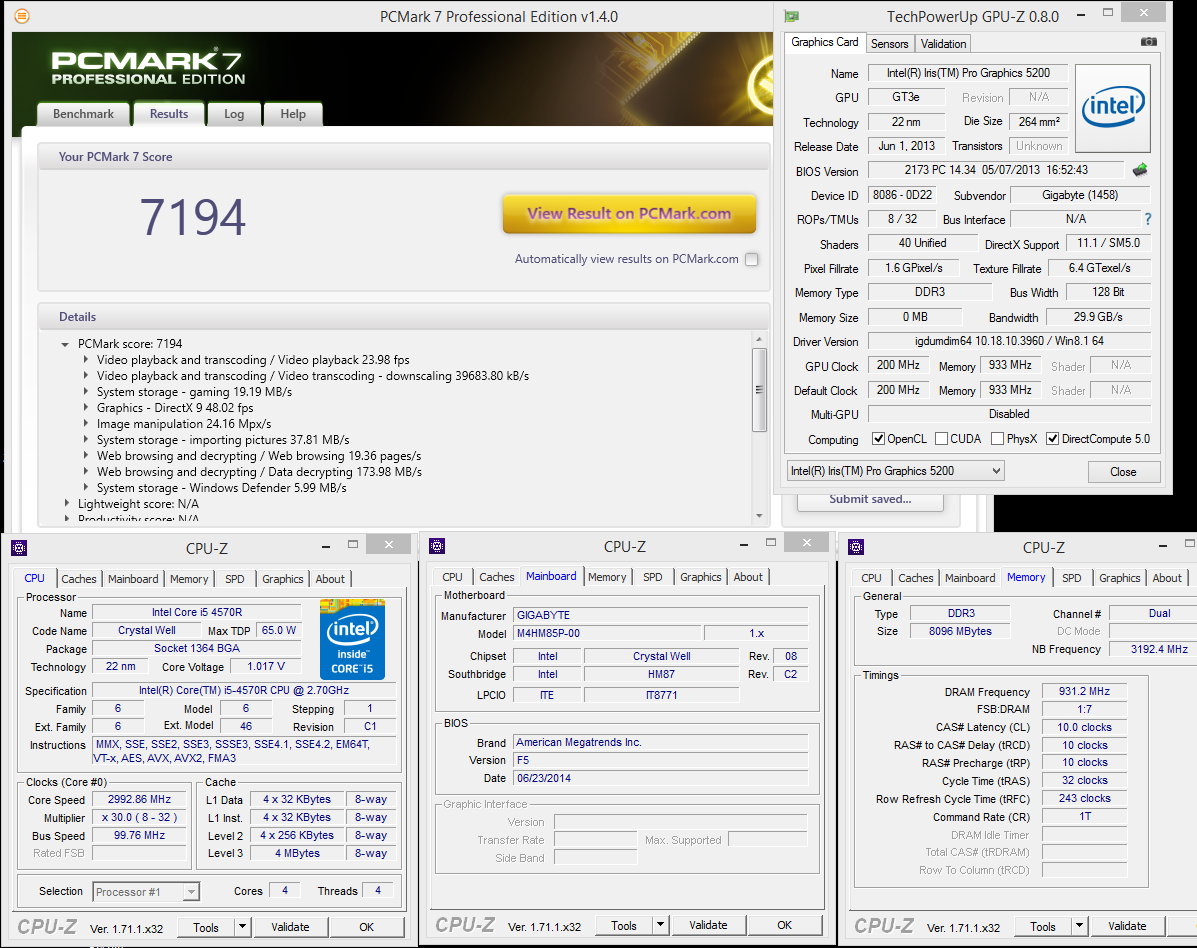The height and width of the screenshot is (948, 1197).
Task: Click Submit saved button
Action: click(870, 499)
